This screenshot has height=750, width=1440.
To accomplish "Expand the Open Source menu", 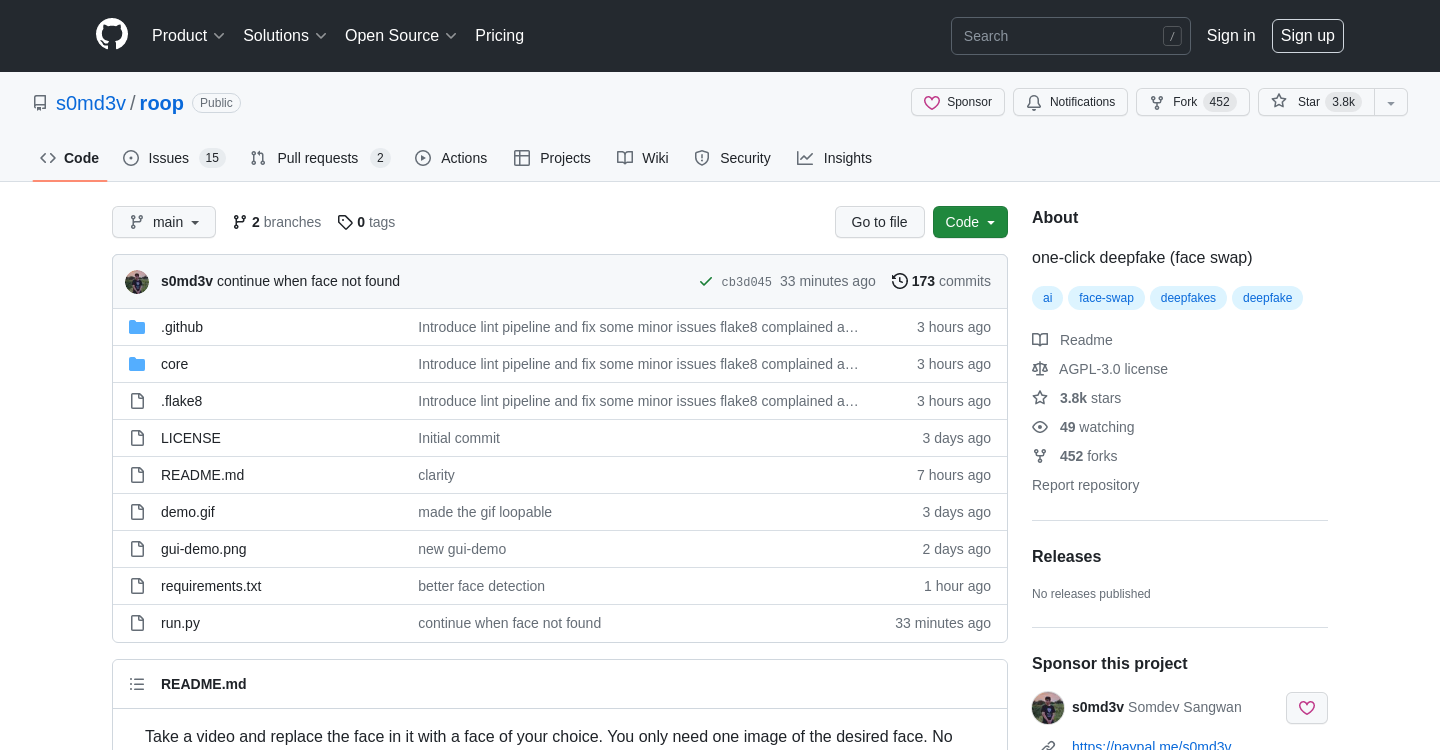I will pyautogui.click(x=401, y=36).
